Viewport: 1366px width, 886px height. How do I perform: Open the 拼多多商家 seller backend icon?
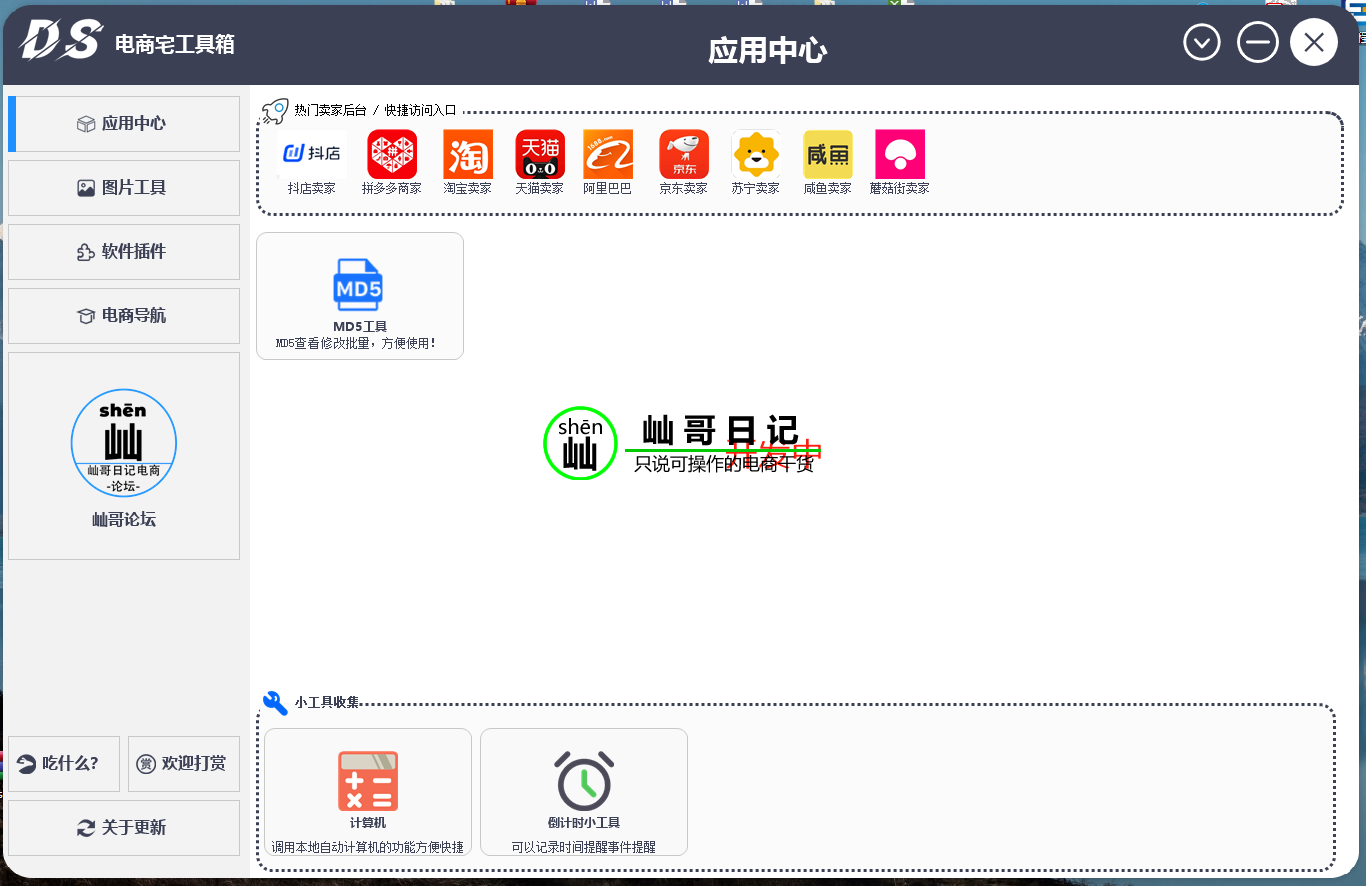[392, 154]
